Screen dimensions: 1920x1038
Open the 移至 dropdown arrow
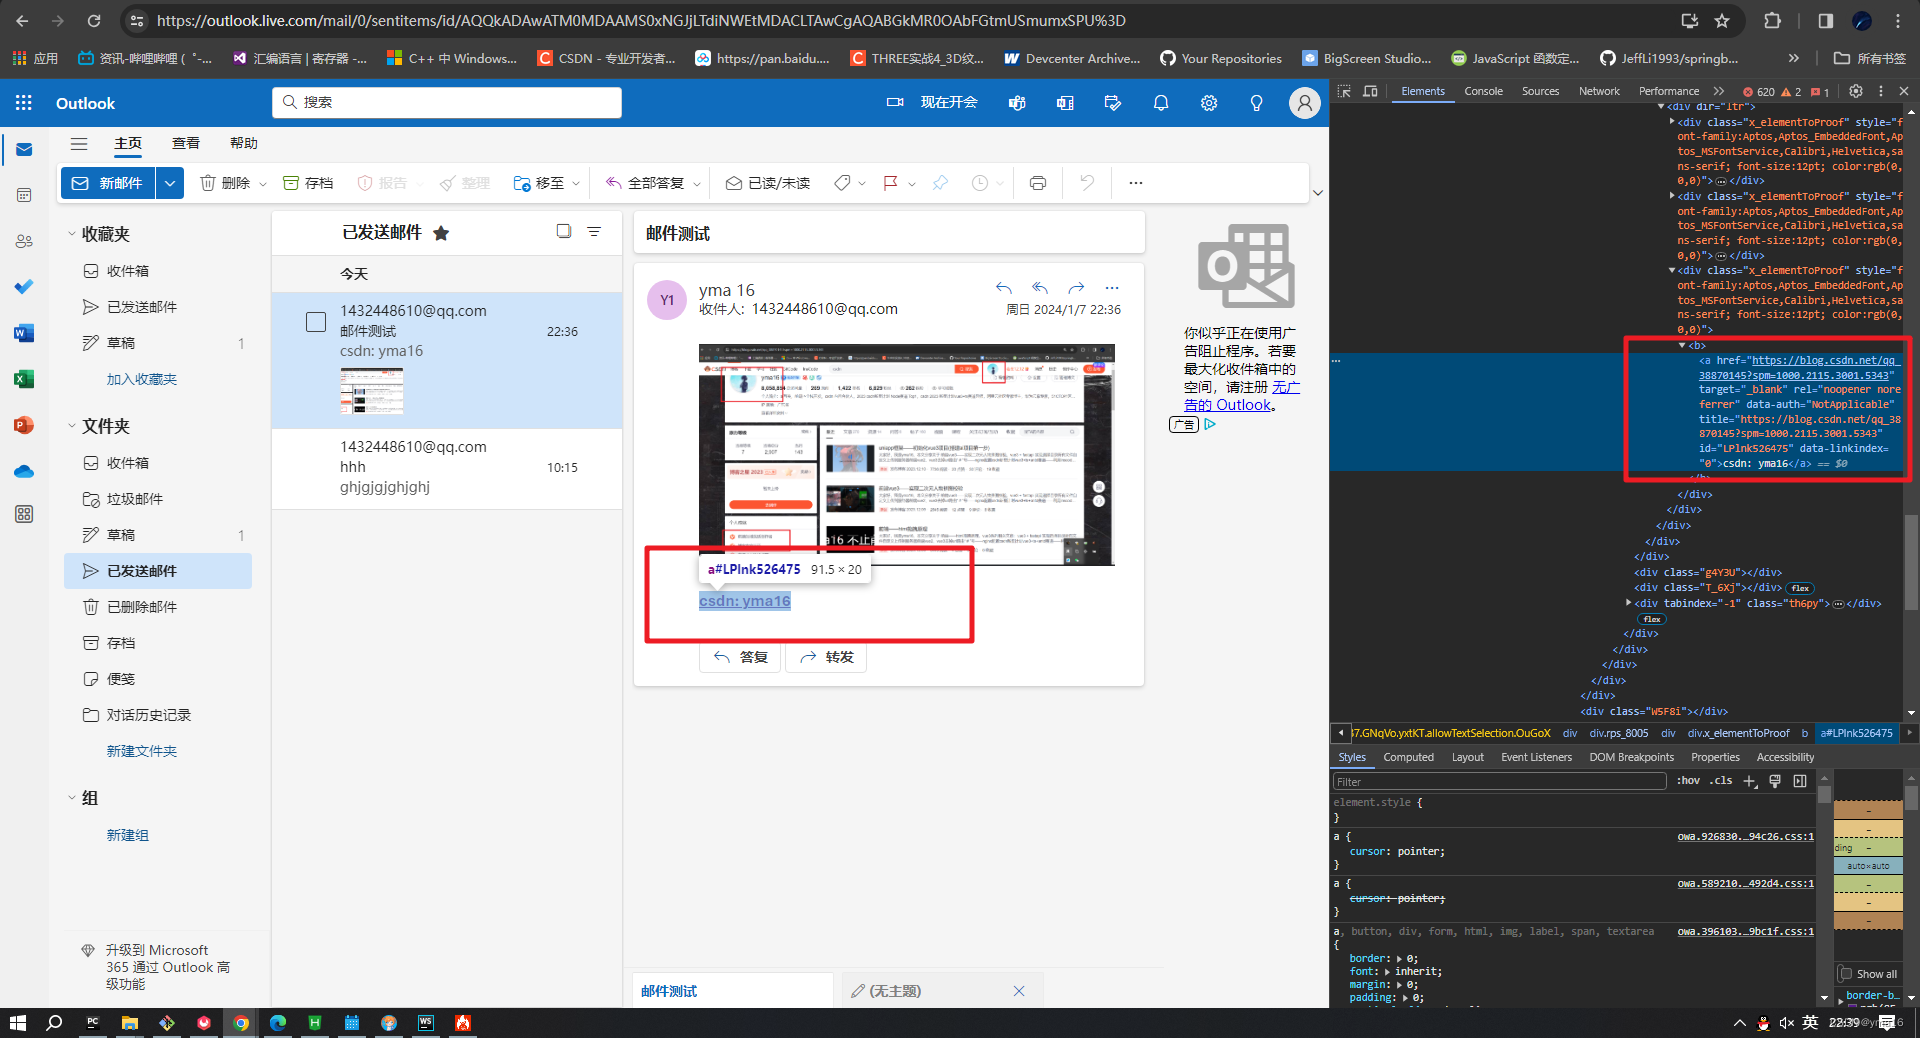tap(576, 184)
